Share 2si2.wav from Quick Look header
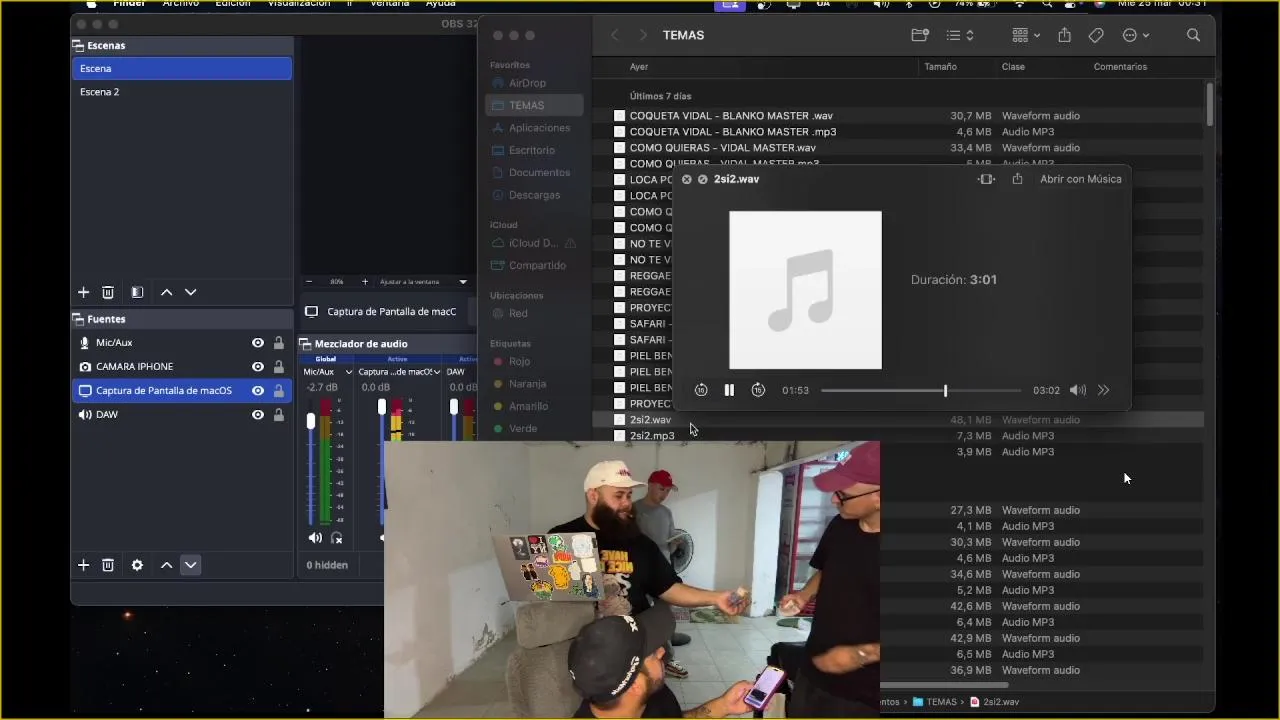The image size is (1280, 720). point(1017,179)
